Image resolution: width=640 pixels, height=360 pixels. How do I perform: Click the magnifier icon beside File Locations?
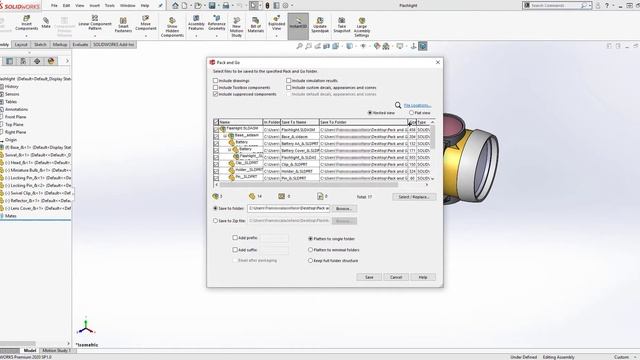click(x=398, y=105)
